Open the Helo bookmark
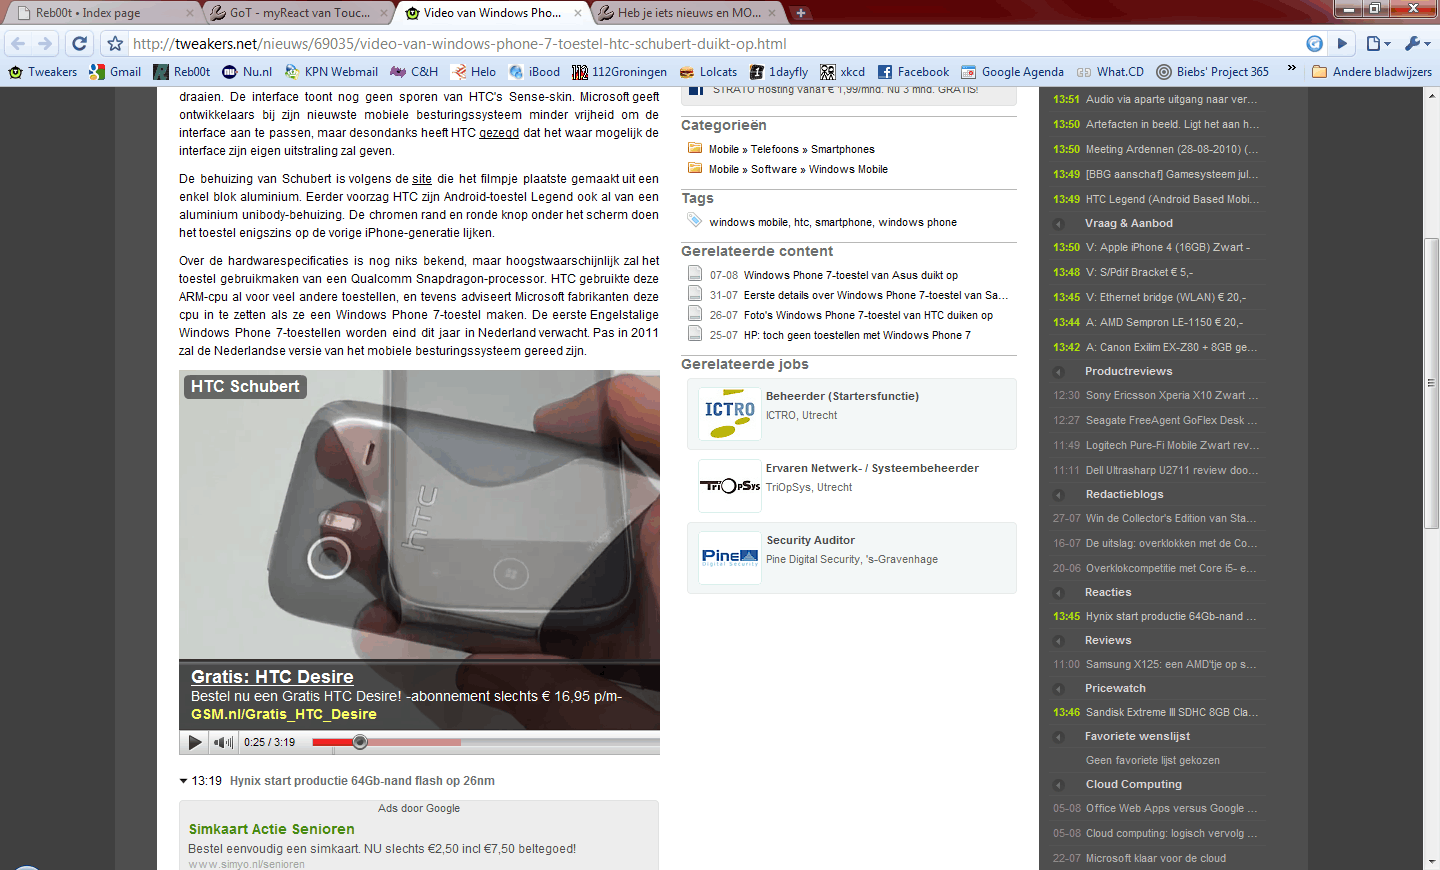 click(x=473, y=72)
